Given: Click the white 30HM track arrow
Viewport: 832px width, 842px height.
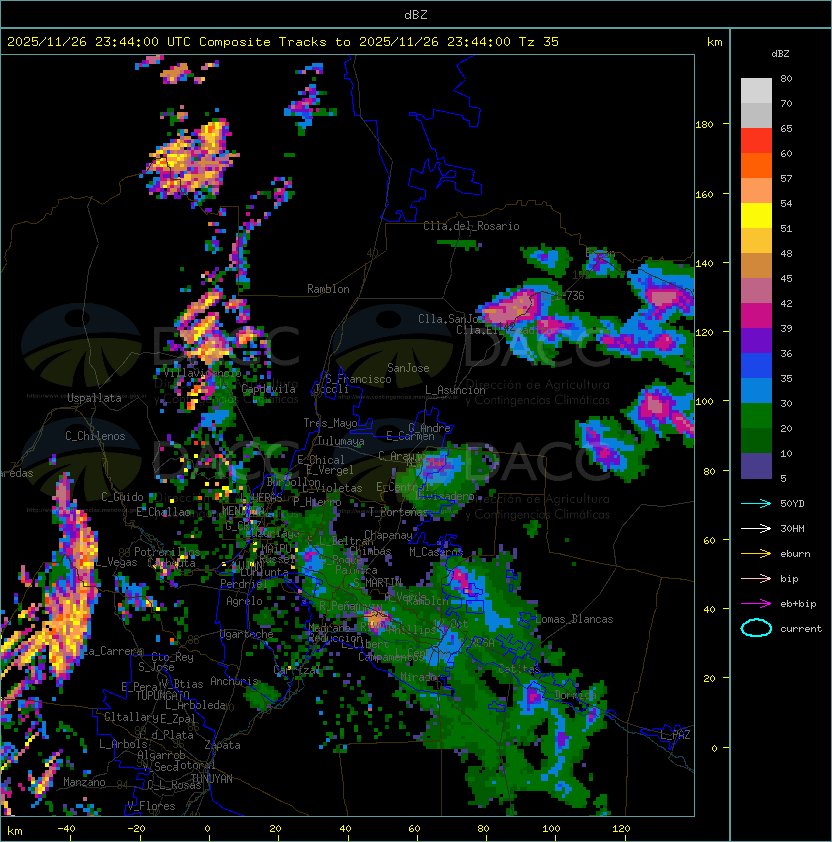Looking at the screenshot, I should click(x=756, y=529).
